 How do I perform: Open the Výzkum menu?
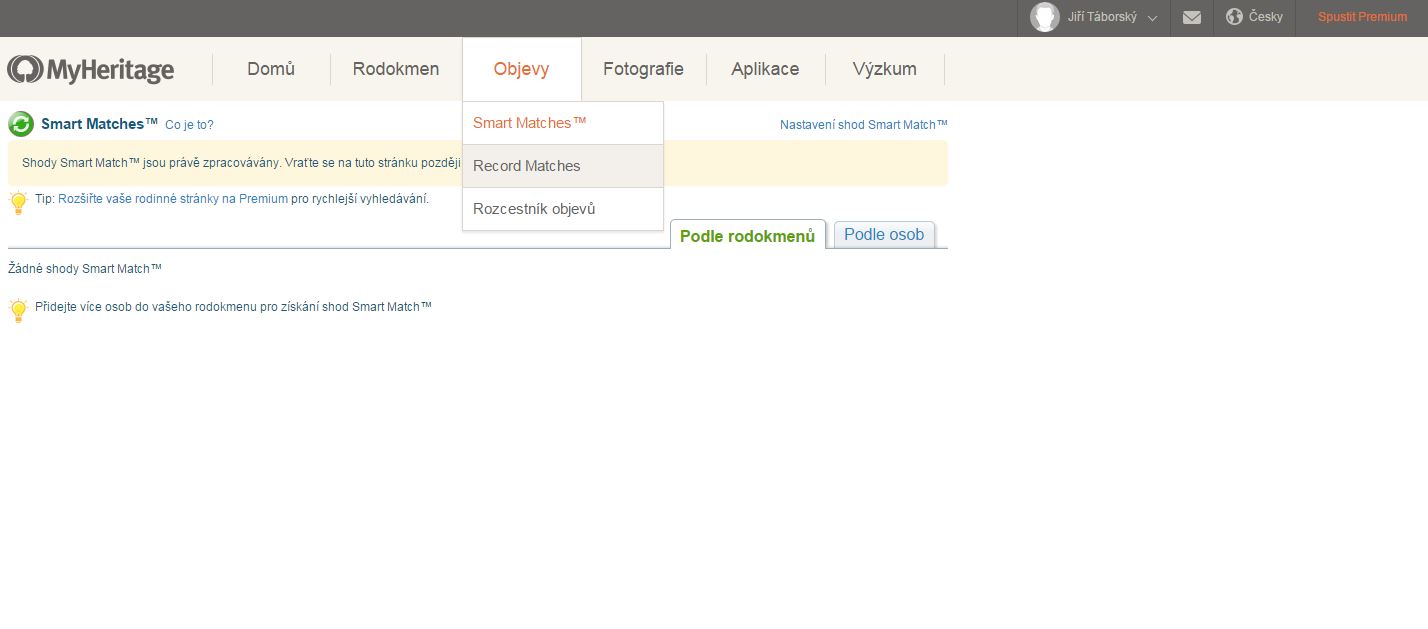pos(884,69)
